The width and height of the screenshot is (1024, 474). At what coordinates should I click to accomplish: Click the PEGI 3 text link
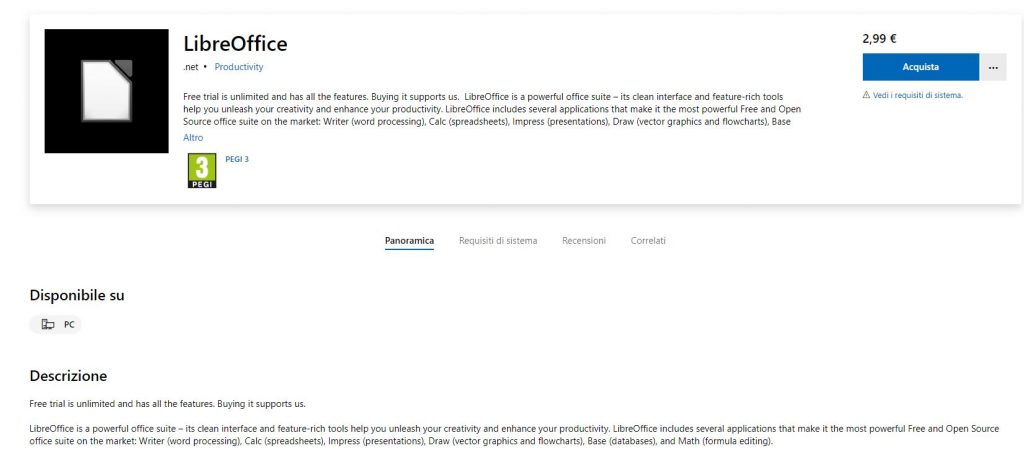coord(237,159)
